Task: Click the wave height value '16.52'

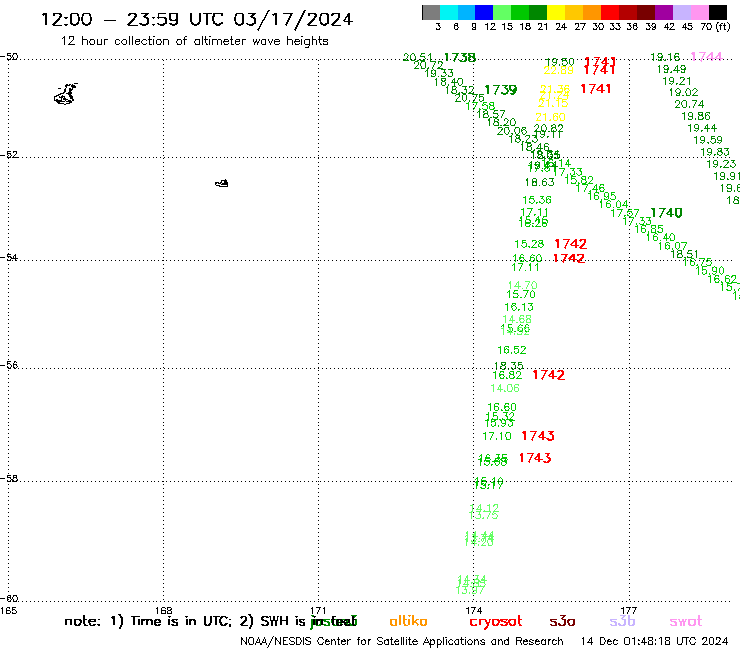Action: [512, 350]
